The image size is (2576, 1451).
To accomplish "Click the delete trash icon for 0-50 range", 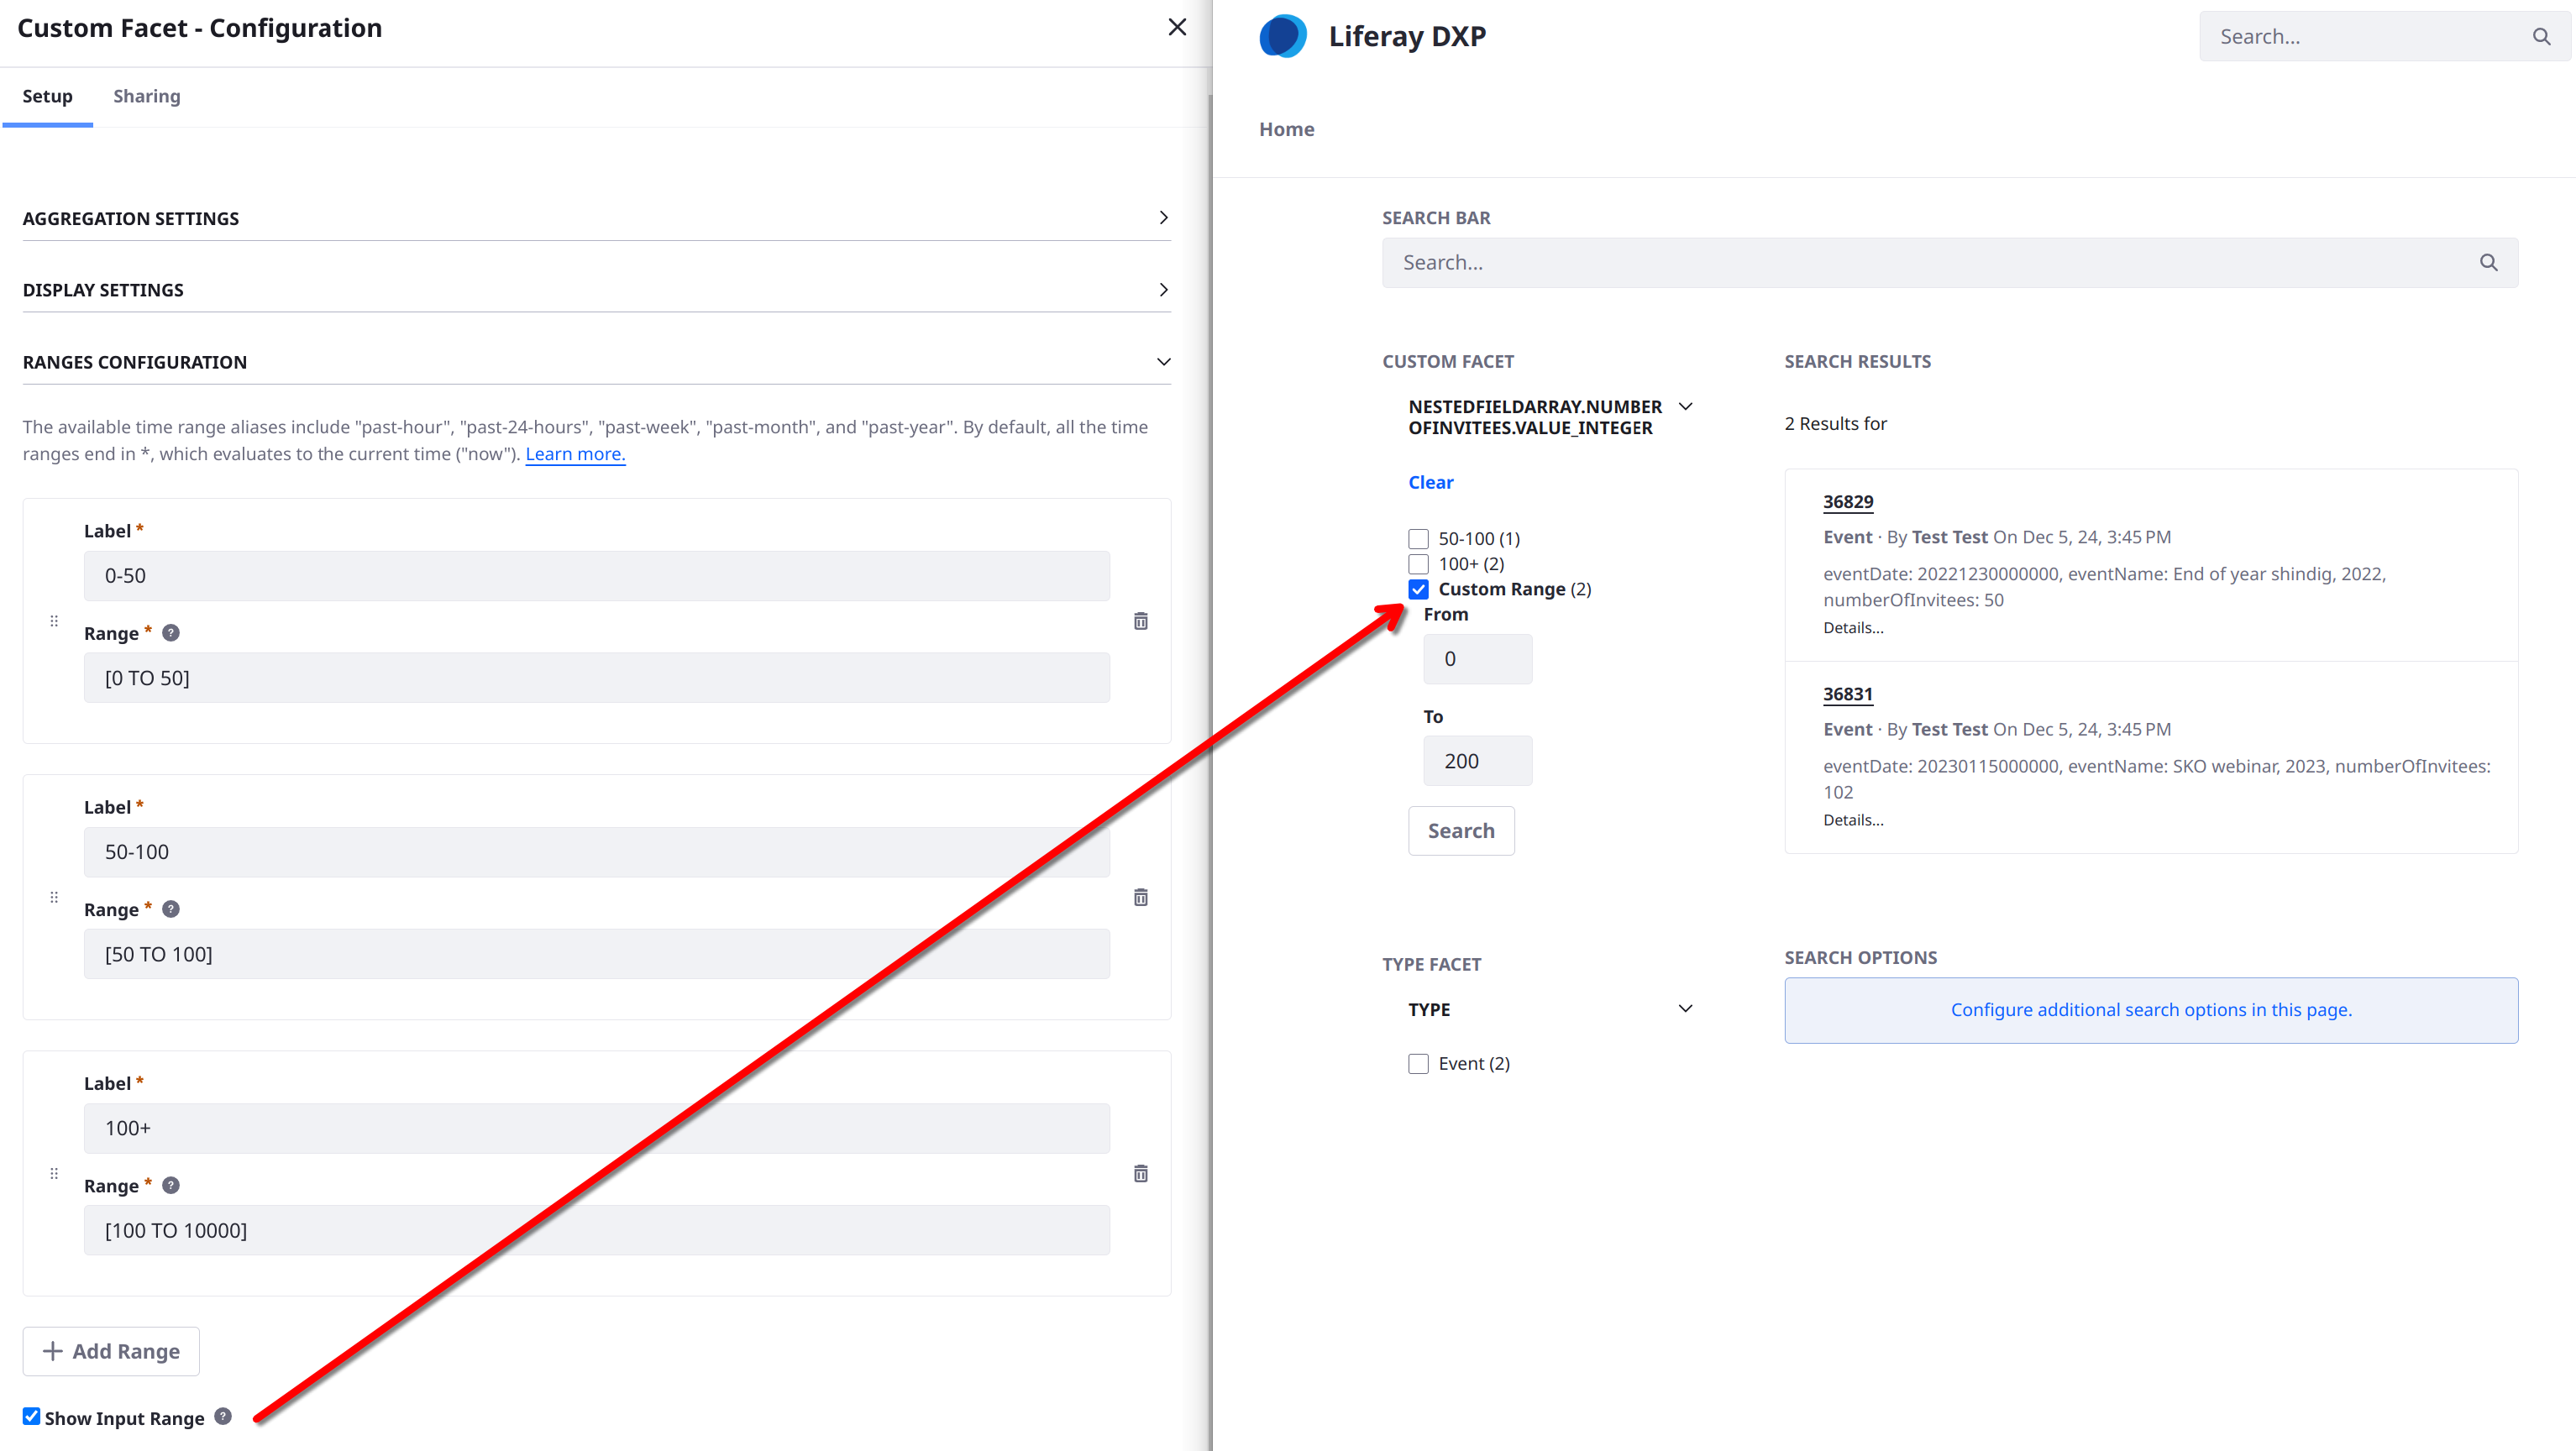I will [1141, 621].
